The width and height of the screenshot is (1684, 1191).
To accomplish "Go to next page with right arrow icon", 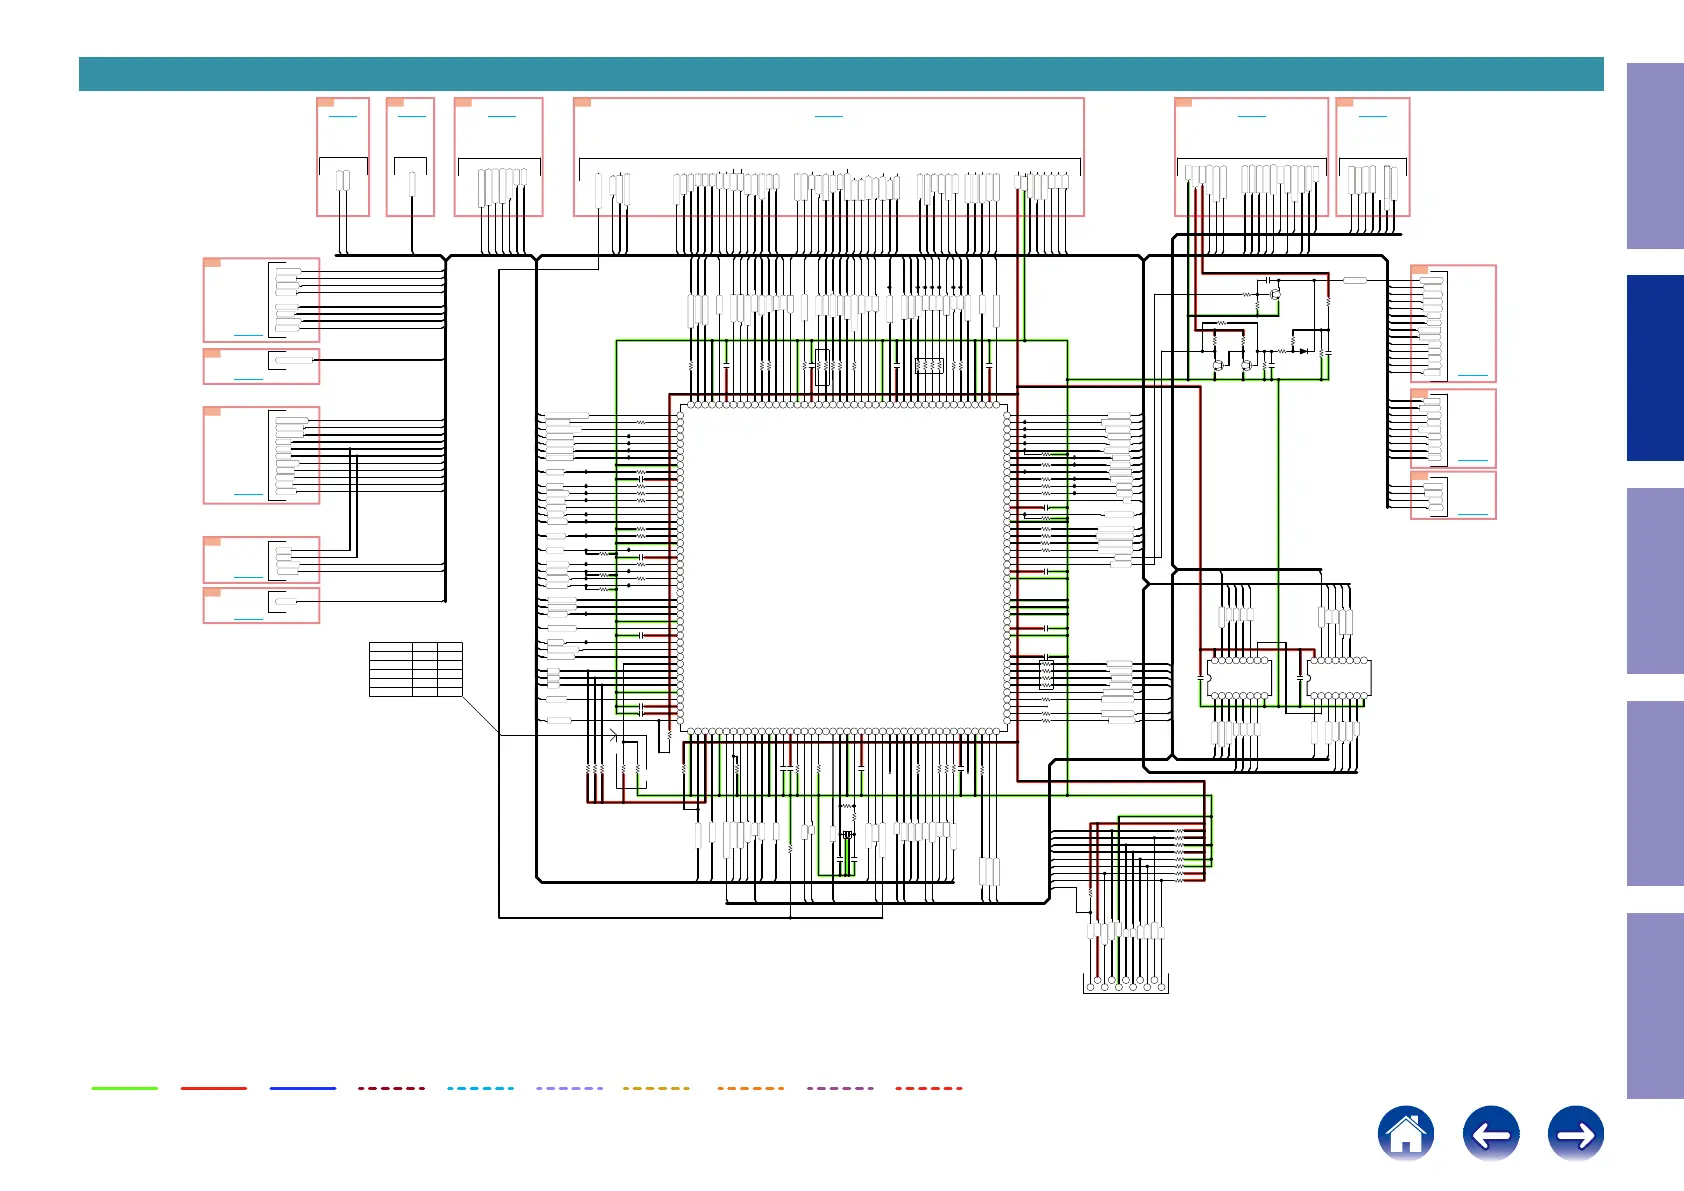I will click(x=1575, y=1133).
